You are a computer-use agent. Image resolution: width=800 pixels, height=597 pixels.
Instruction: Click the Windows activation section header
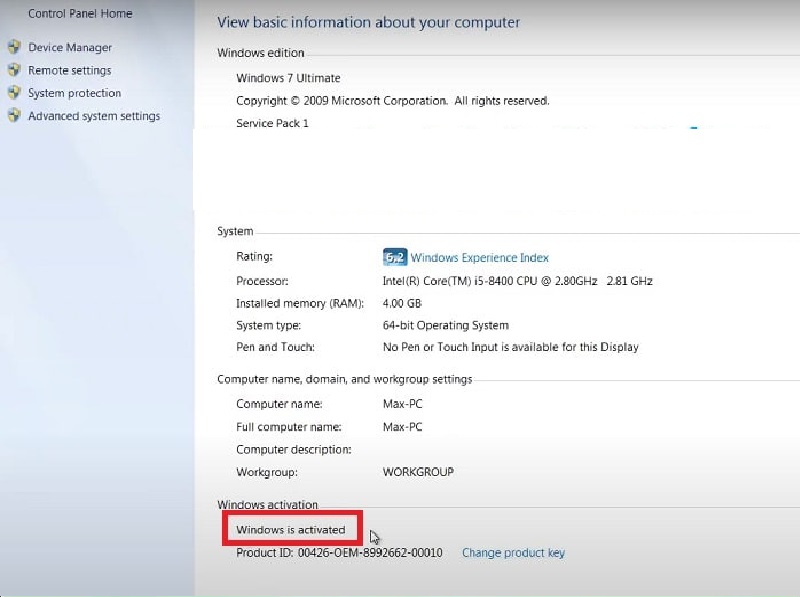(x=267, y=505)
